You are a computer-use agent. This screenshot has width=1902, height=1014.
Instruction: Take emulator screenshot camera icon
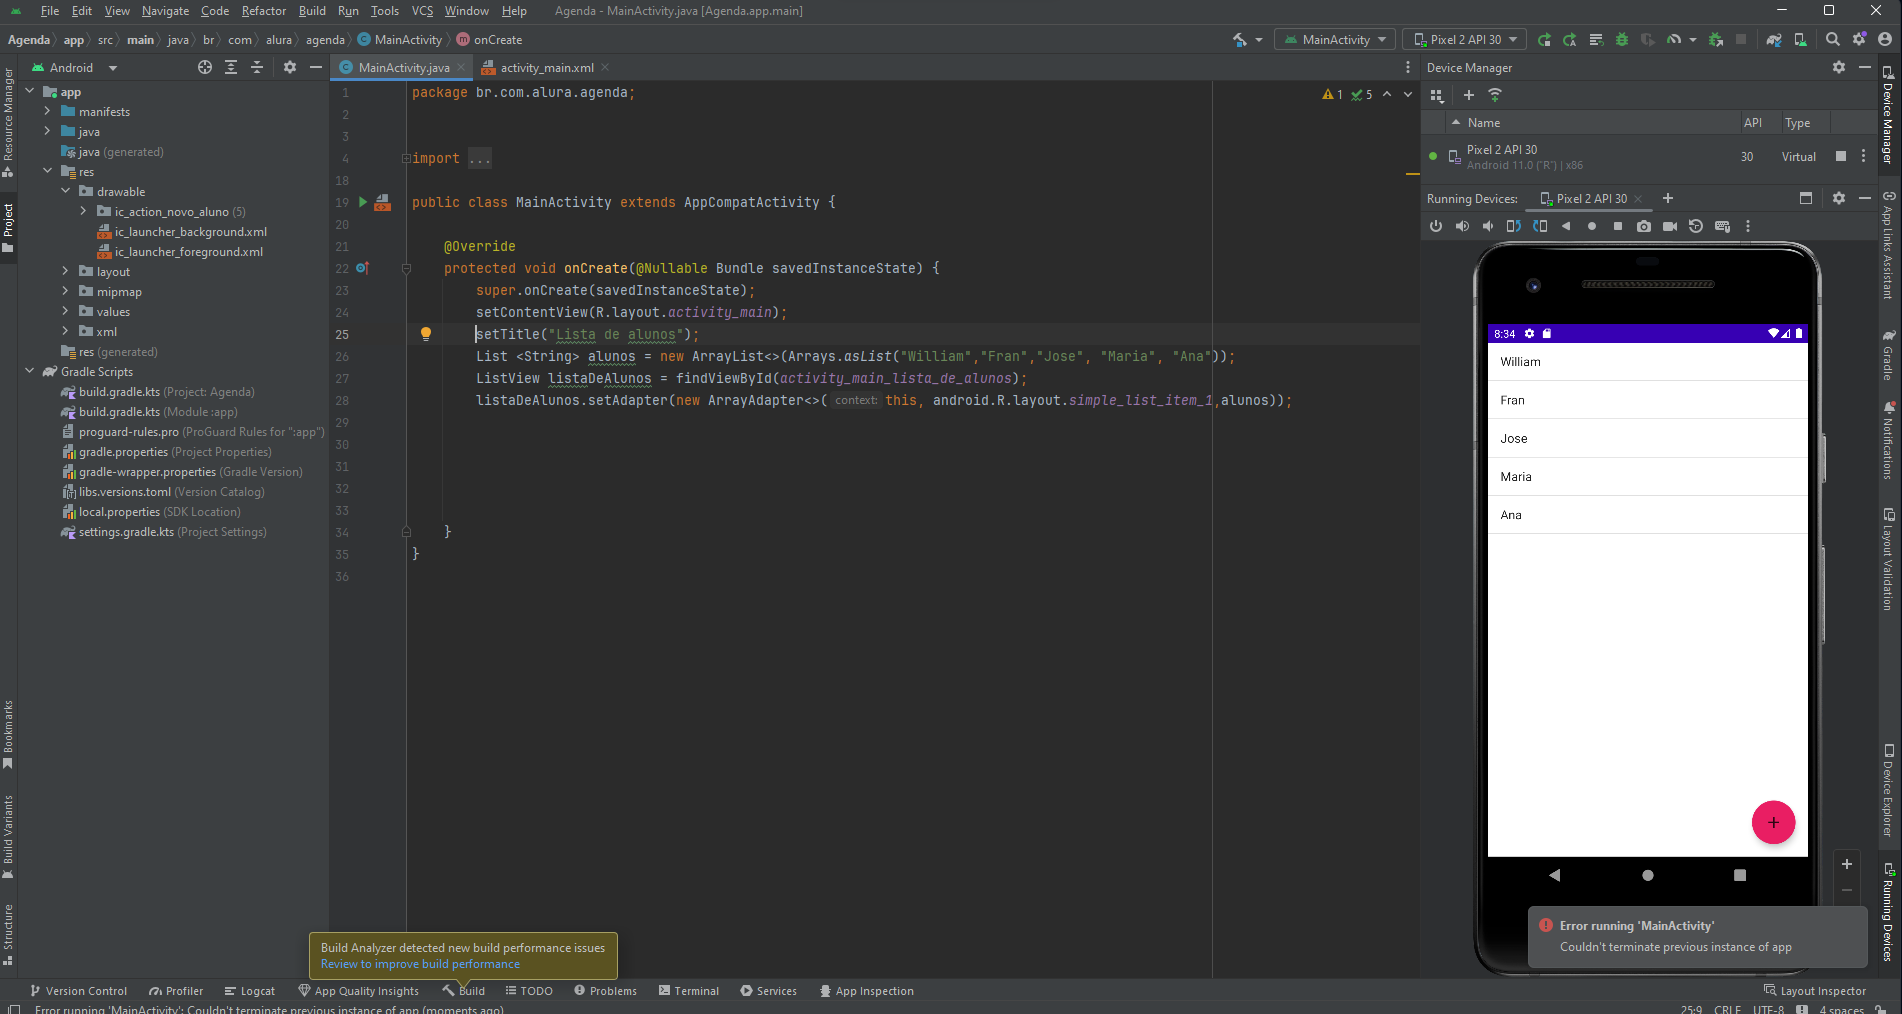(x=1644, y=226)
